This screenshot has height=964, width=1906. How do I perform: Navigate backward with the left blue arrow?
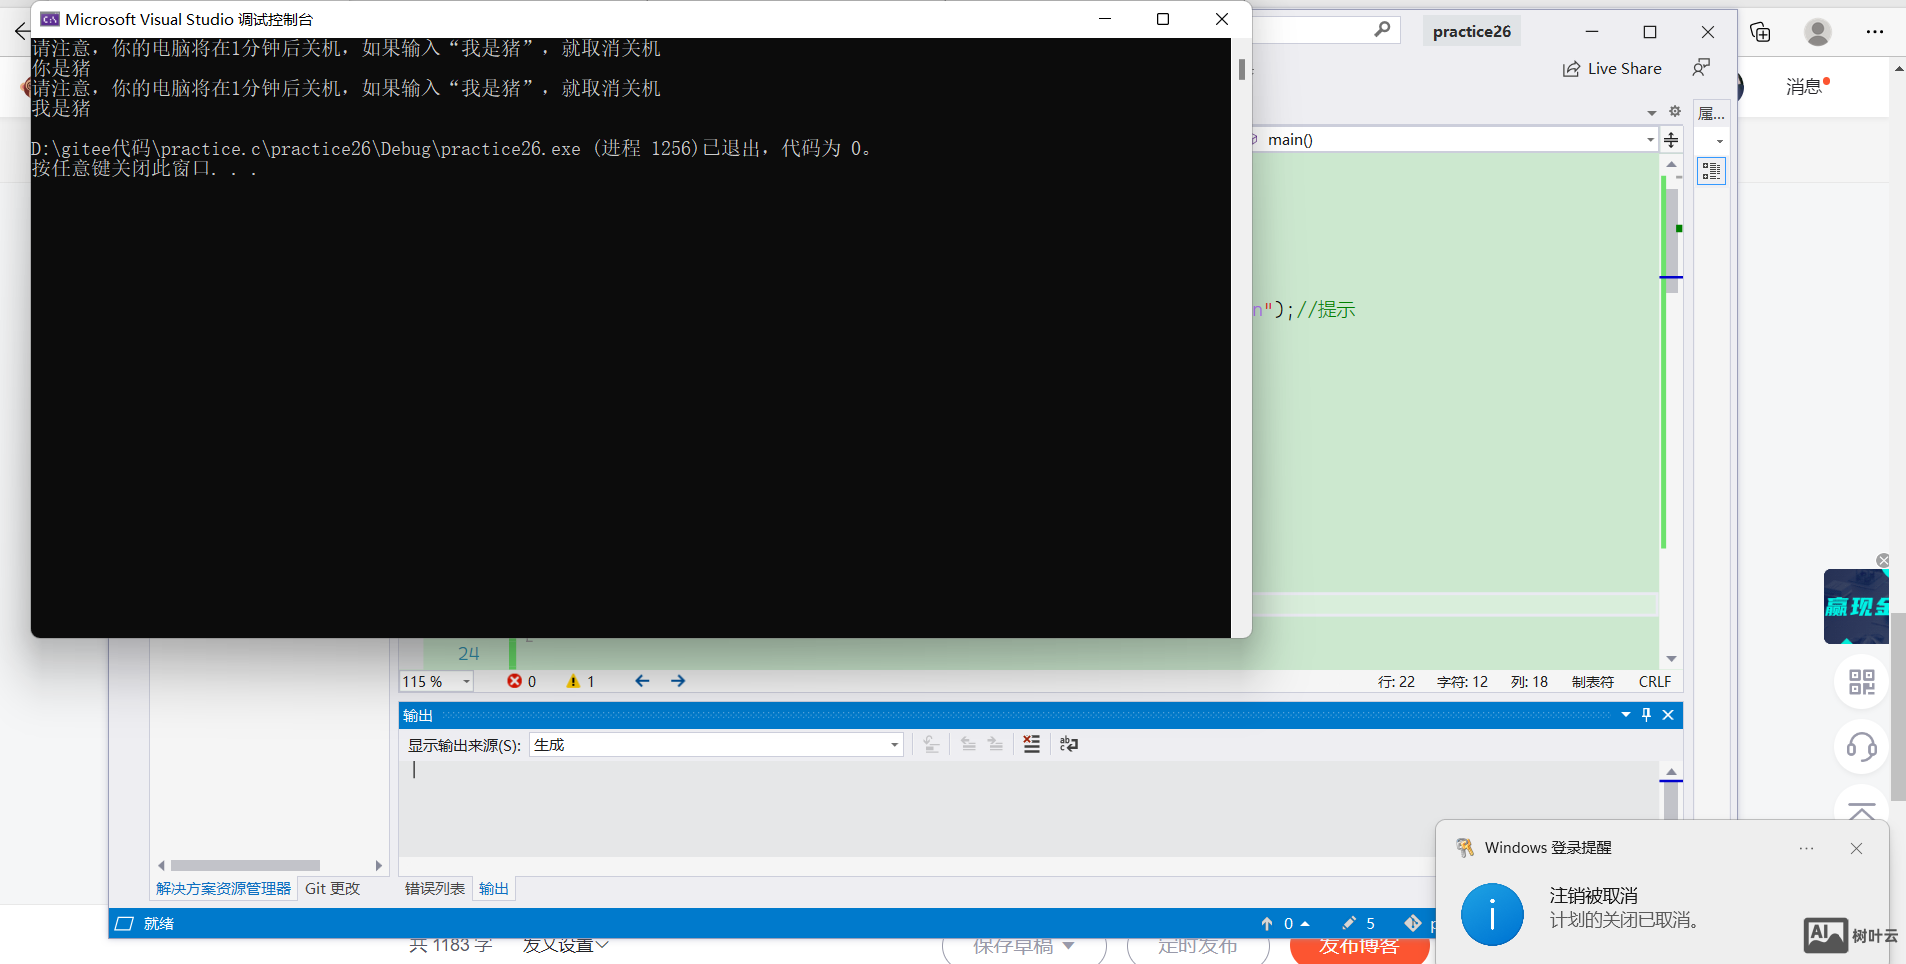[642, 681]
